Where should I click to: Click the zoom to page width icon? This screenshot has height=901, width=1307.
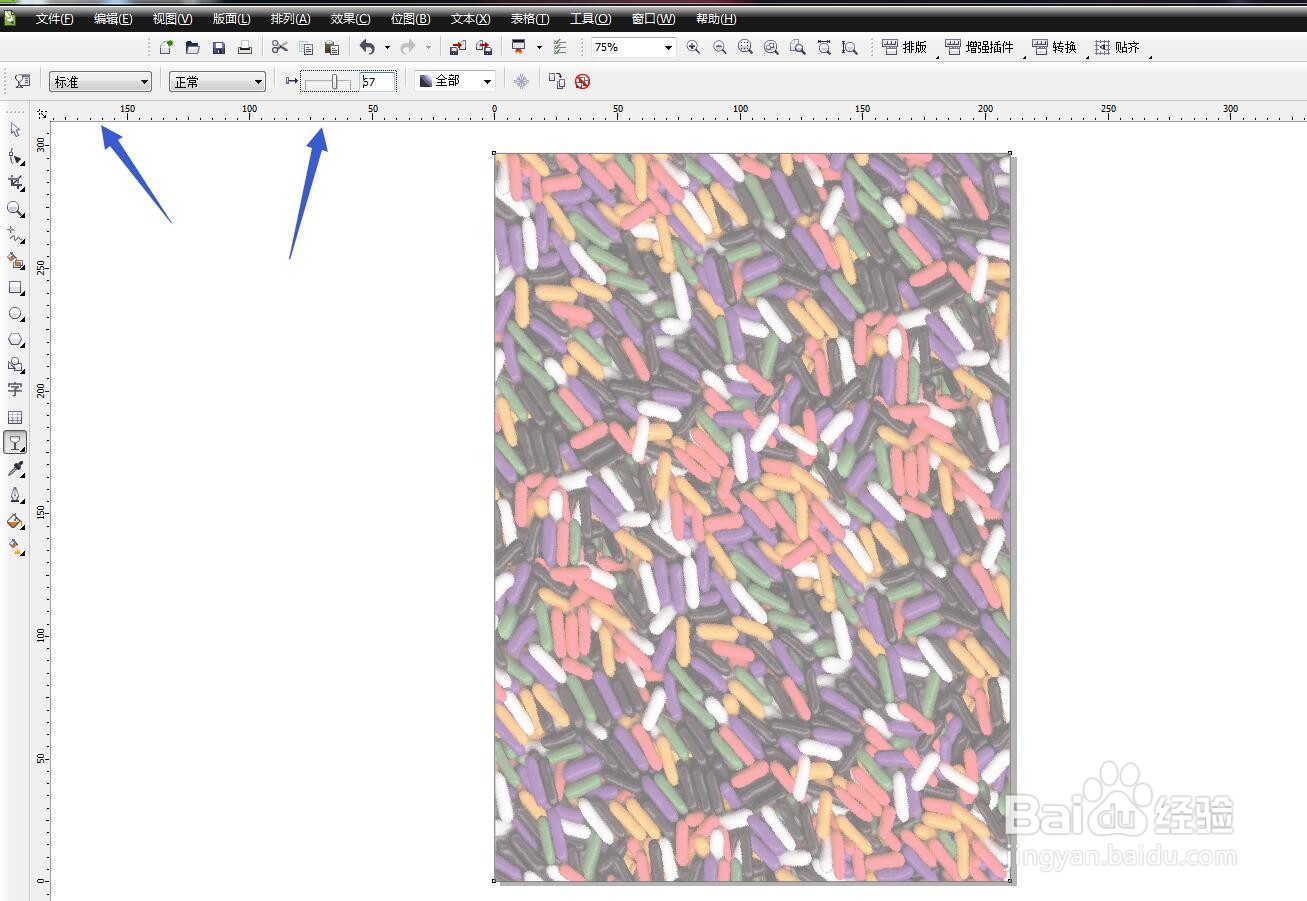[x=823, y=47]
